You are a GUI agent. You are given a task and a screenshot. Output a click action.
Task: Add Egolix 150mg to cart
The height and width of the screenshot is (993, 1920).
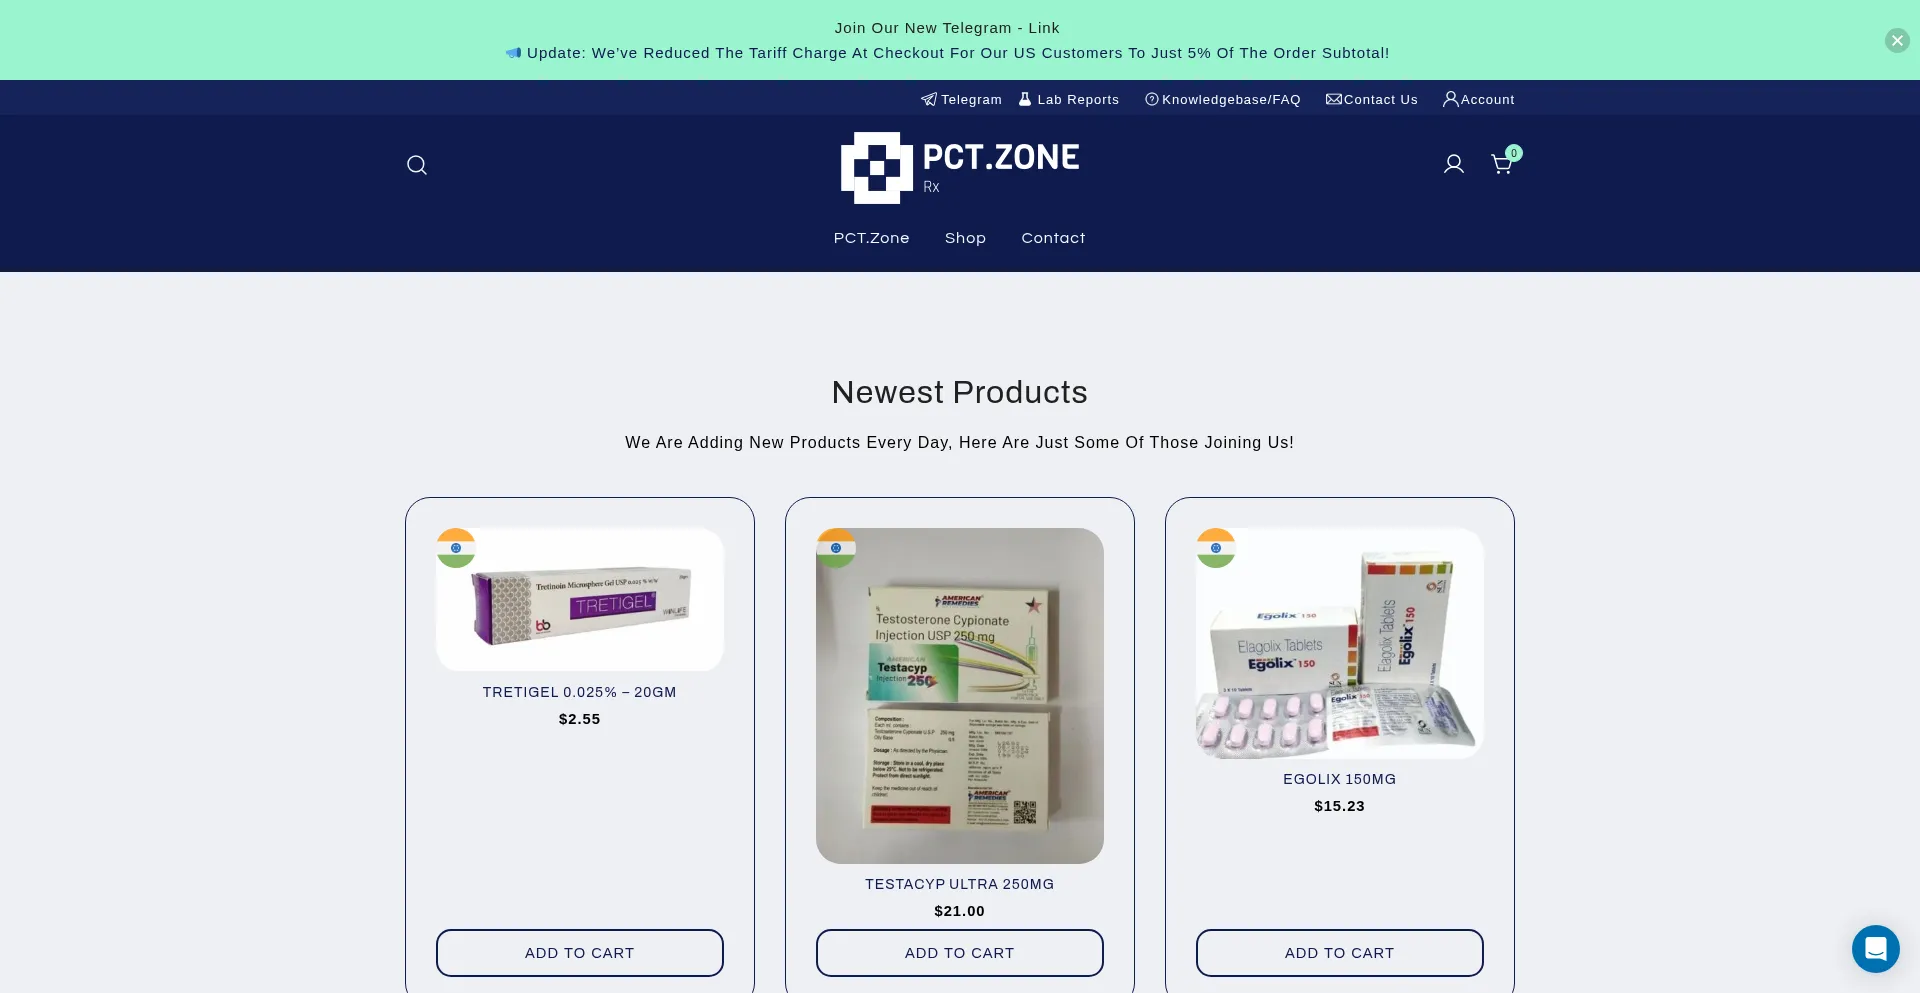pos(1340,953)
